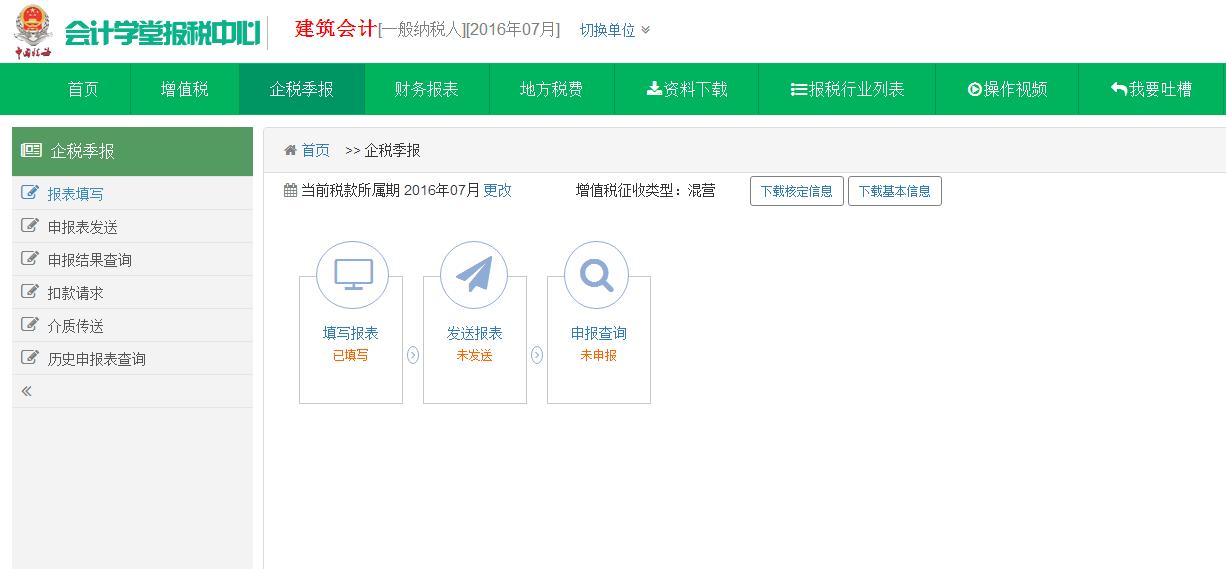The image size is (1226, 569).
Task: Click the edit icon beside 扣款请求
Action: coord(30,292)
